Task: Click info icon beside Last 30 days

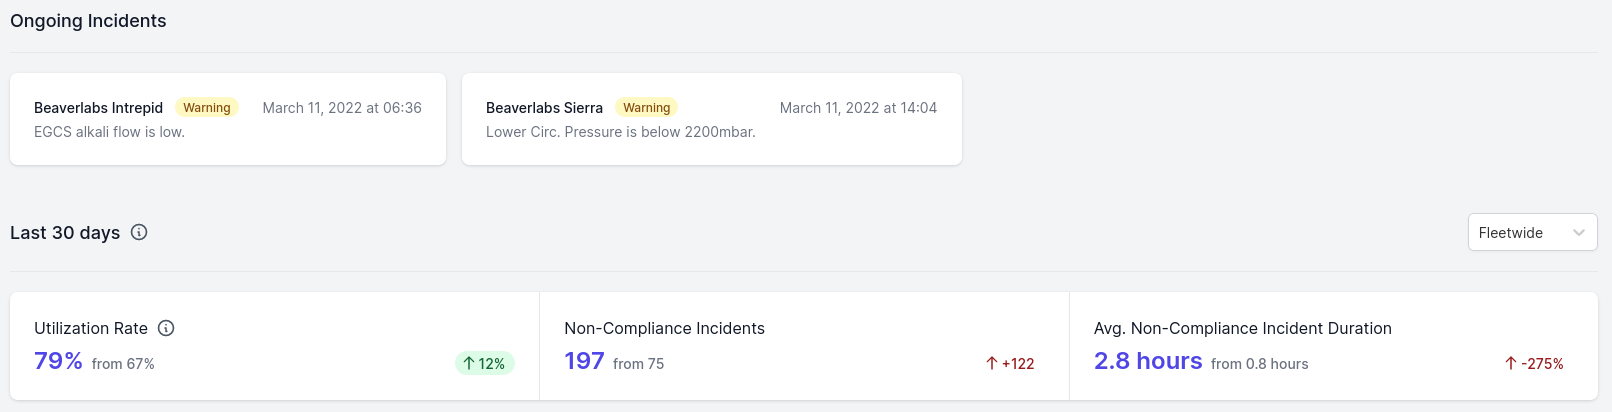Action: pyautogui.click(x=139, y=232)
